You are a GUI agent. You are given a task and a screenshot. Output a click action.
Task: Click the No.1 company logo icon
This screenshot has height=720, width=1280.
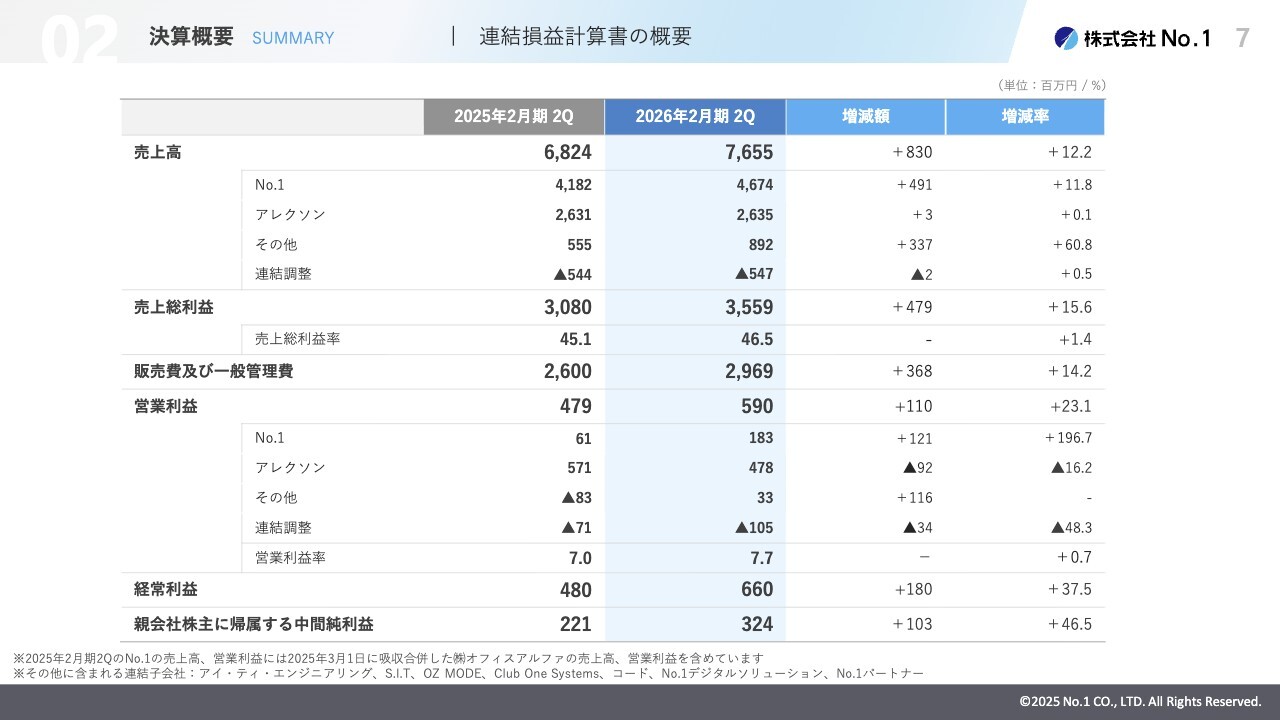(1066, 38)
